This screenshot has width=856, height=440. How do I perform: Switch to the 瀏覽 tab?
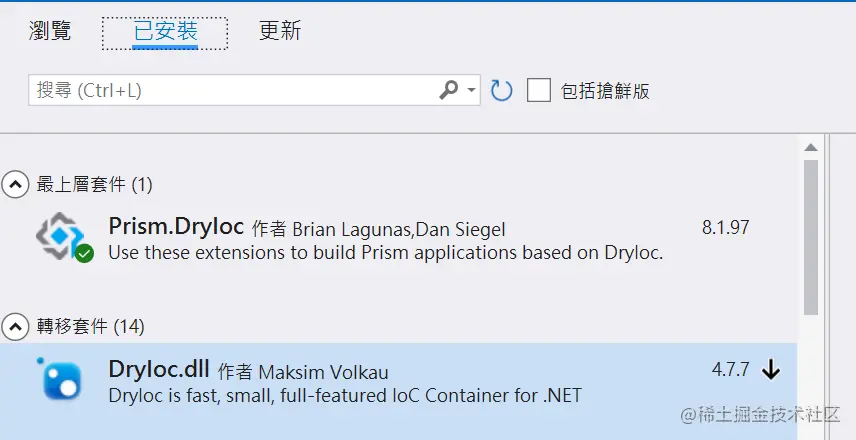click(50, 31)
